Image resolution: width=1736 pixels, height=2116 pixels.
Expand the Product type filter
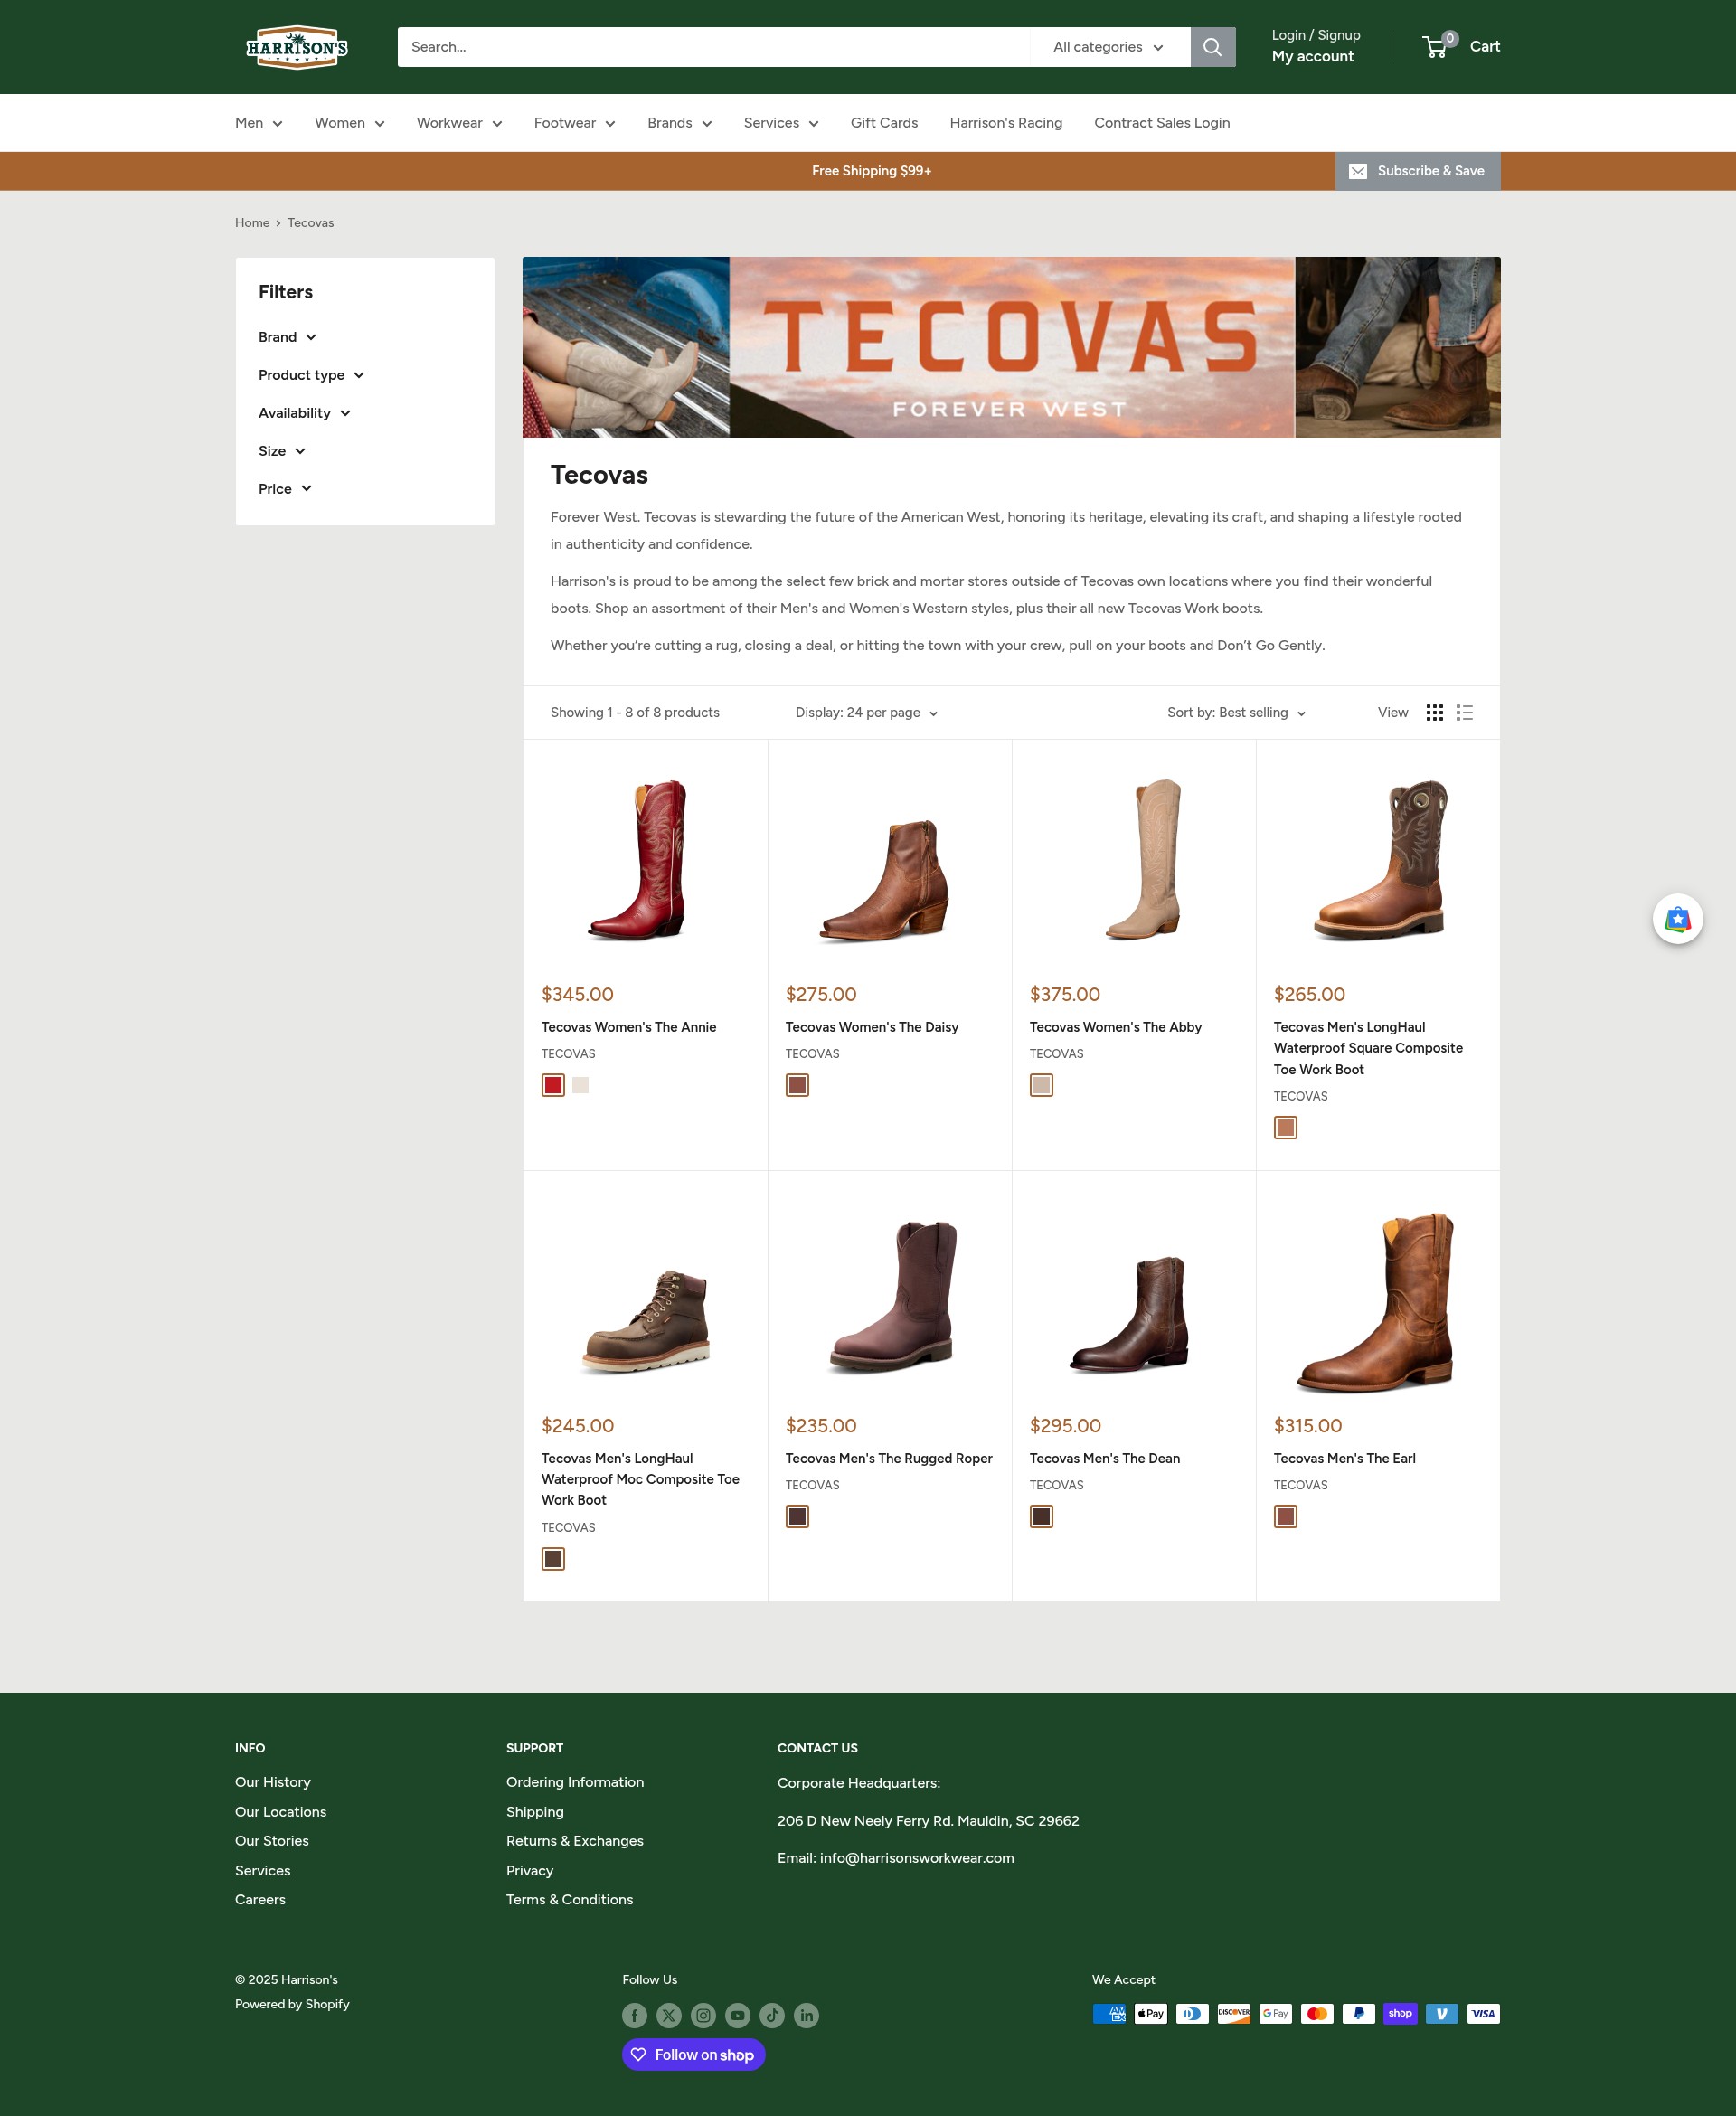(311, 375)
